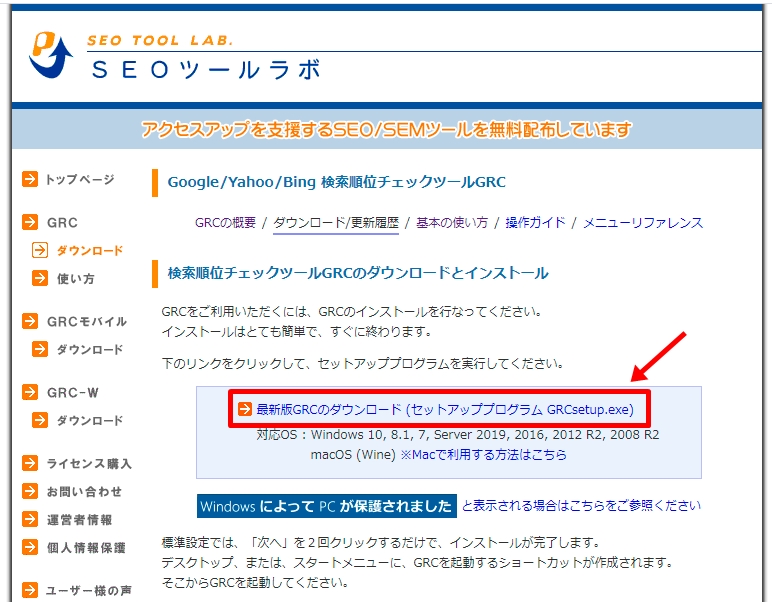The height and width of the screenshot is (602, 772).
Task: Click arrow icon beside GRC sidebar heading
Action: click(30, 222)
